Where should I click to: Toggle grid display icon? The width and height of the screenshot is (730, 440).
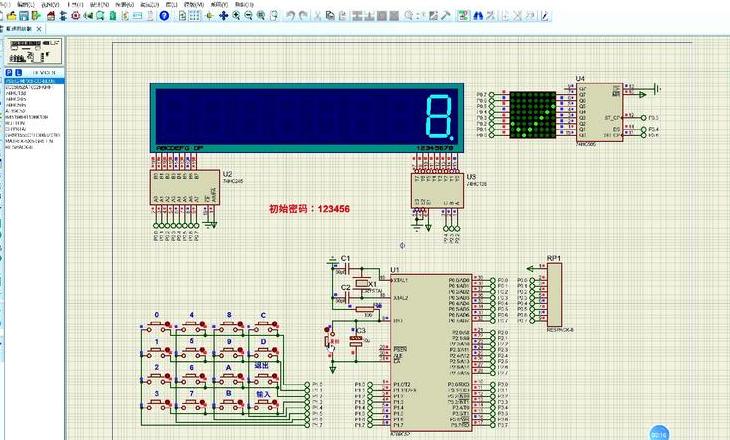[x=194, y=16]
